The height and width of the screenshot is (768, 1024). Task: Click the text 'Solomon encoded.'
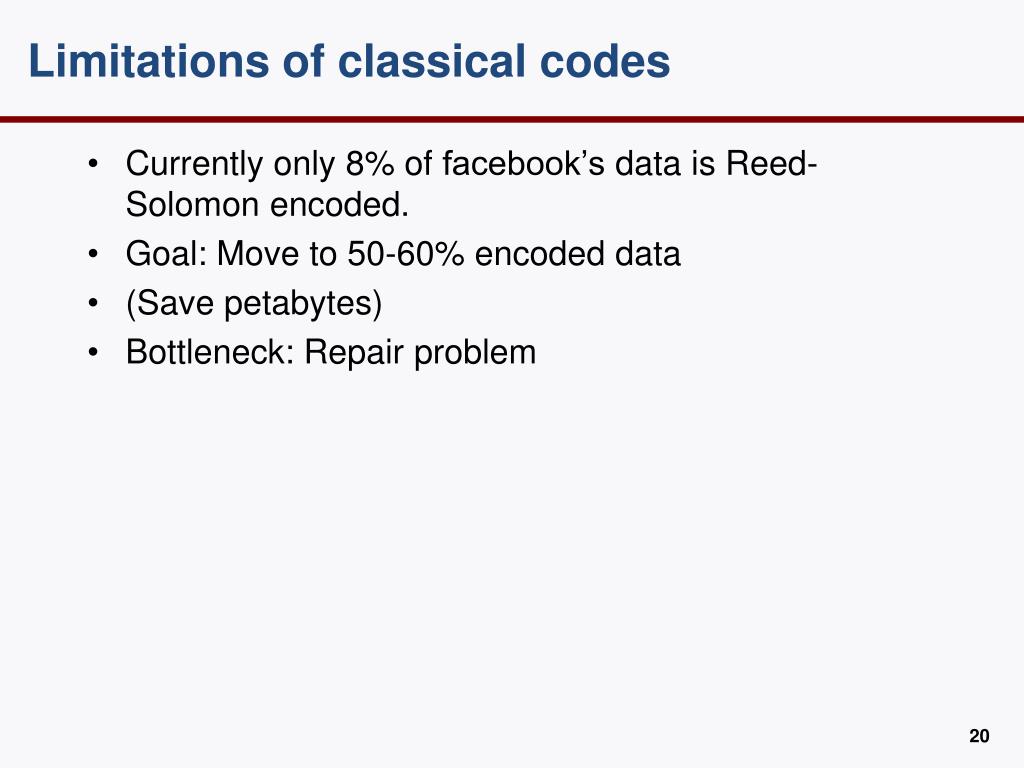coord(267,205)
